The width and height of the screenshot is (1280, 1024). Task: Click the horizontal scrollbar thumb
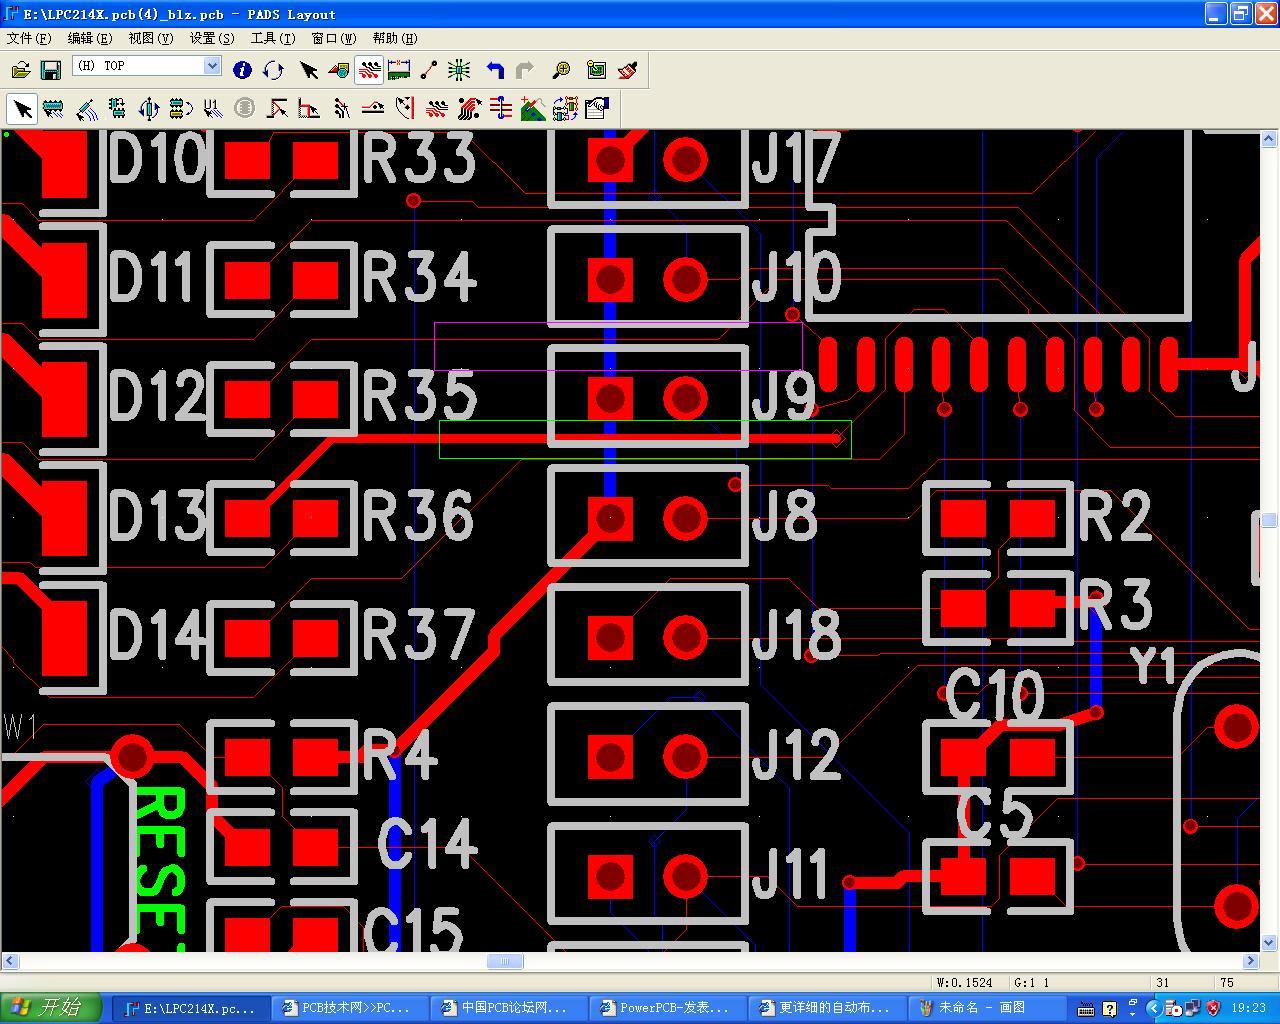505,961
